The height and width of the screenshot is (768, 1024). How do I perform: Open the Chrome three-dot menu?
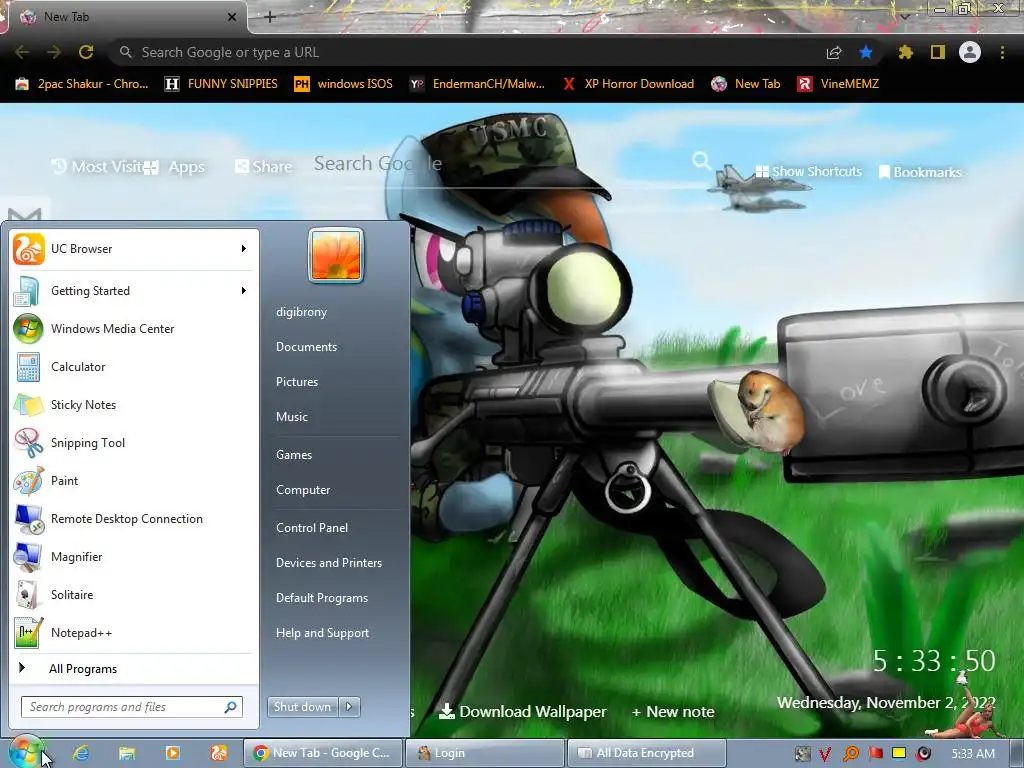[x=1002, y=52]
